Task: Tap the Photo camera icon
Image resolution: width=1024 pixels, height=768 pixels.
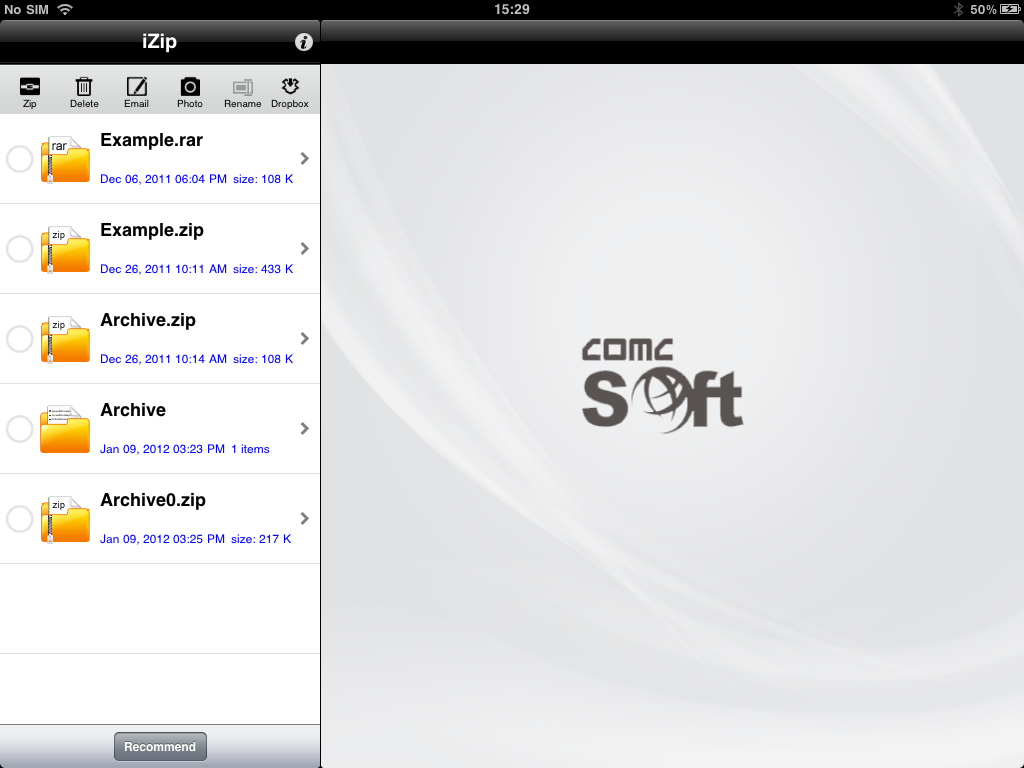Action: [x=190, y=87]
